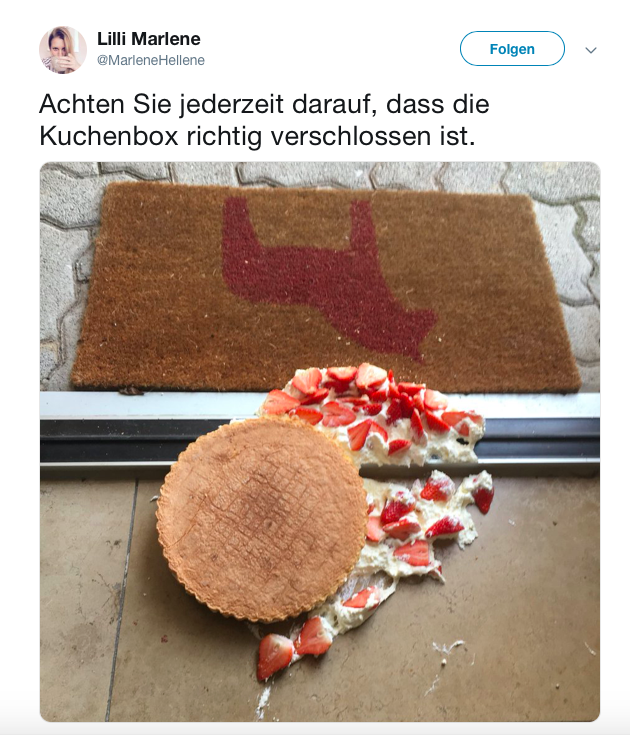Viewport: 630px width, 735px height.
Task: Open the attached fallen cake photo
Action: coord(320,442)
